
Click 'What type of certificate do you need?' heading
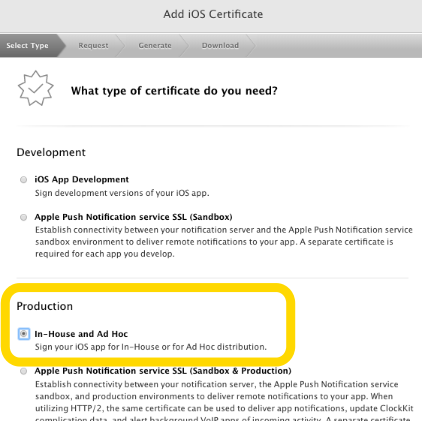point(174,91)
